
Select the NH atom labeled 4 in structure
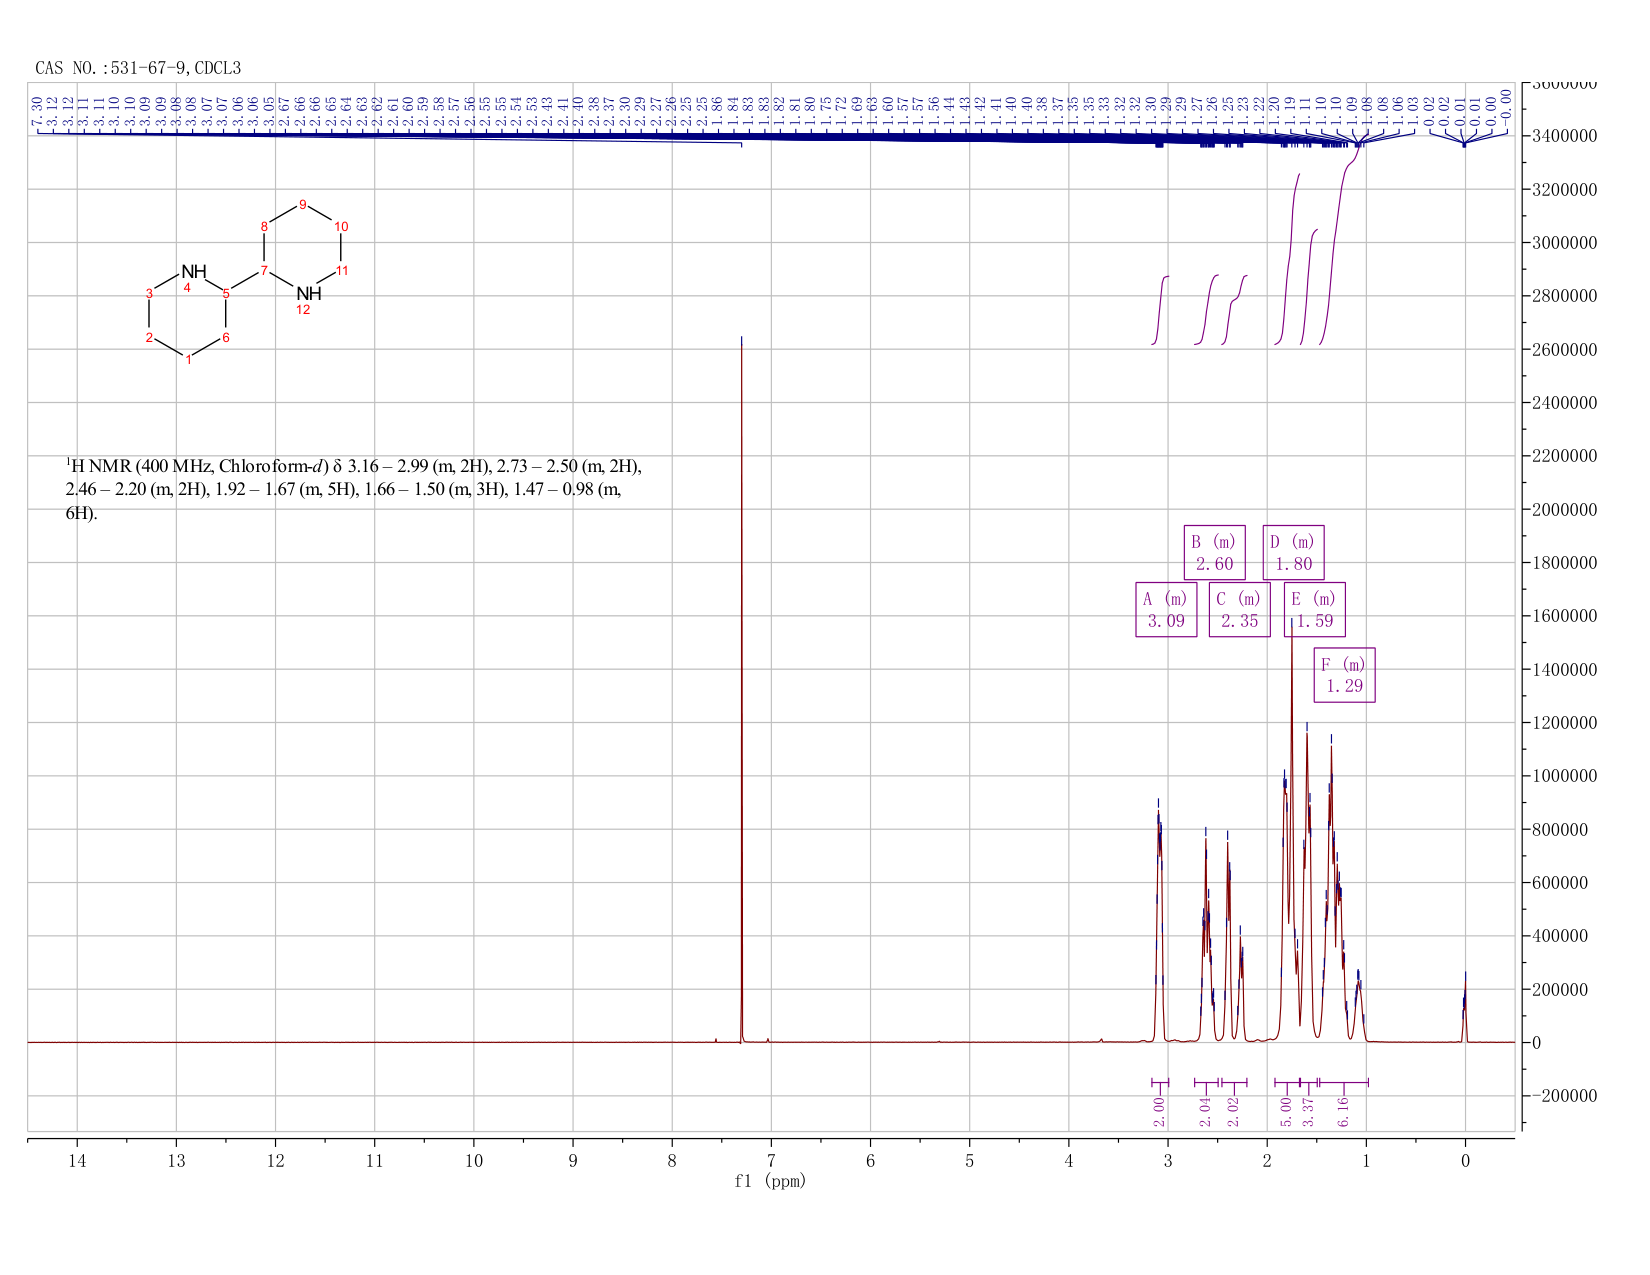193,272
